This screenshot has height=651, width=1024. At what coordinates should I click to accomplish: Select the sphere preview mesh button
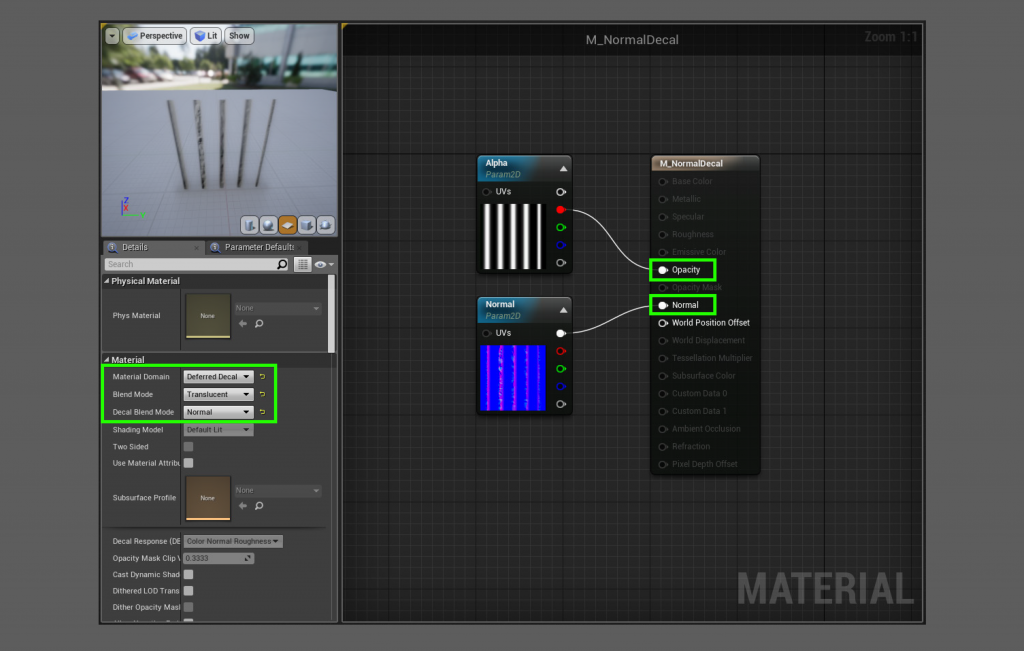(x=268, y=225)
